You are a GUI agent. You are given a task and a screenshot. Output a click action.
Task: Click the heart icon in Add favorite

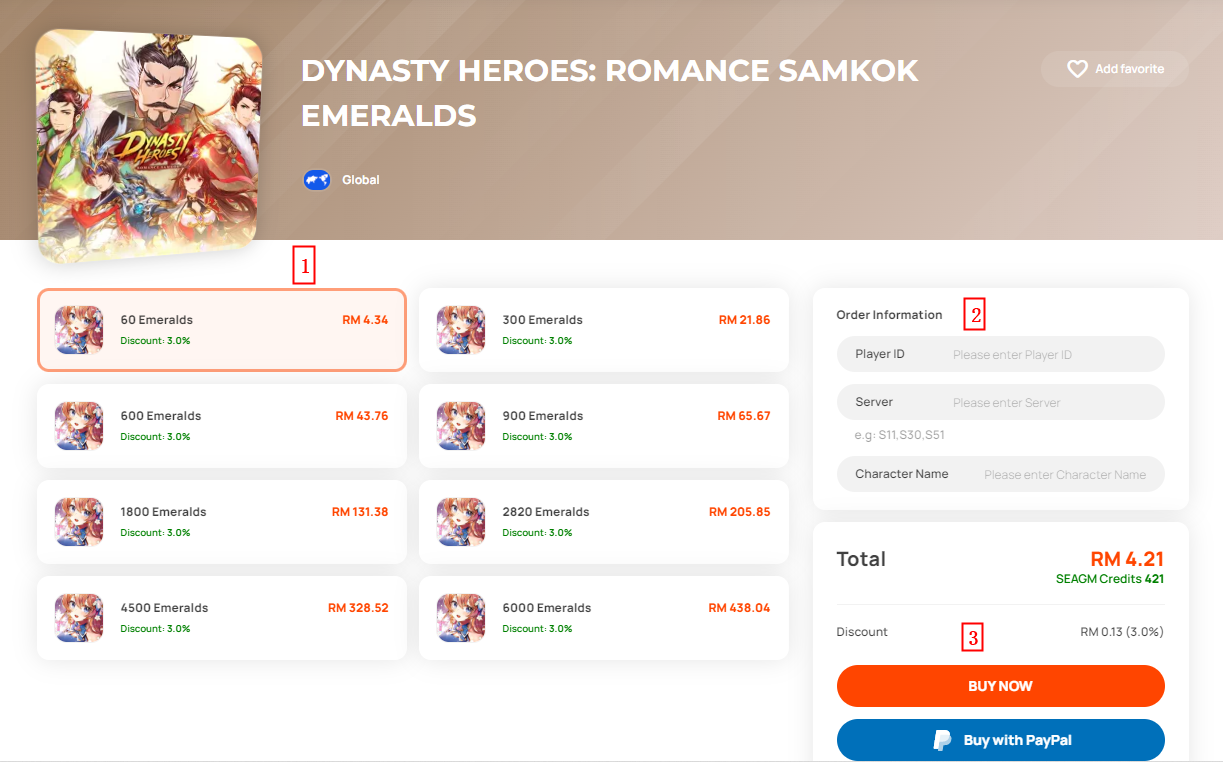[x=1077, y=69]
